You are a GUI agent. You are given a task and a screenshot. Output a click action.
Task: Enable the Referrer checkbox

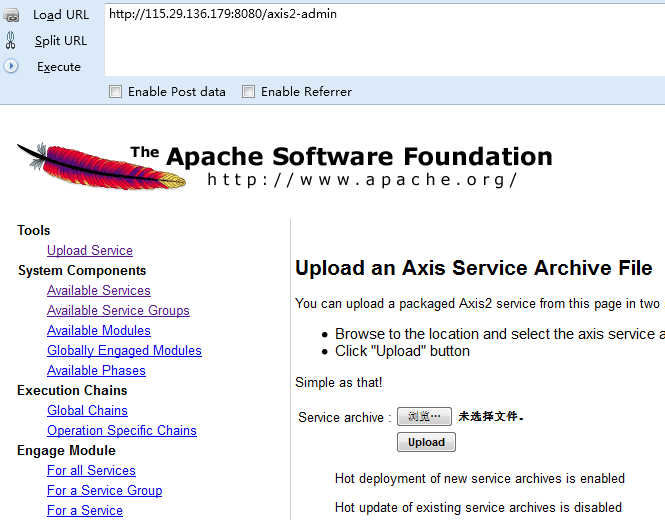pos(248,92)
